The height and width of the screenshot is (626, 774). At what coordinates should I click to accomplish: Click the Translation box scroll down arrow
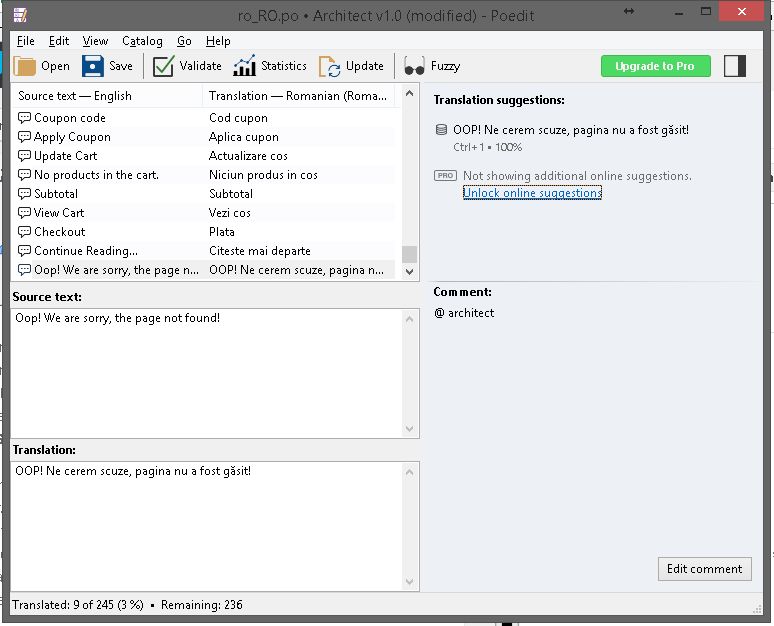[409, 582]
